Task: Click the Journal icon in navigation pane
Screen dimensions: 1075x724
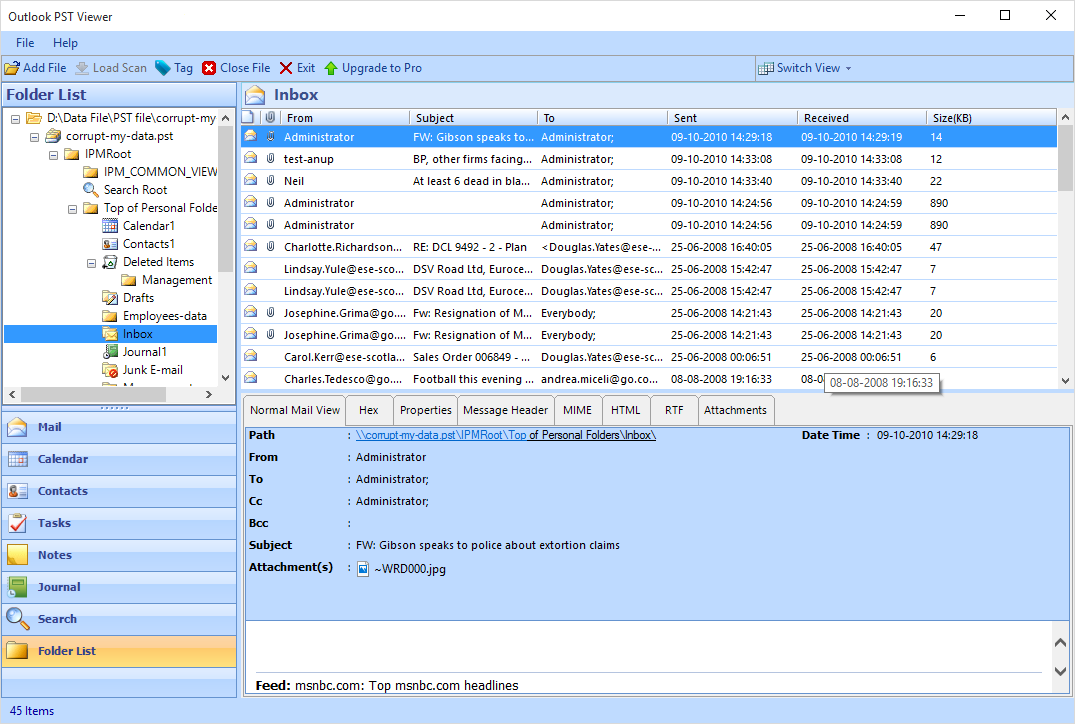Action: click(x=18, y=588)
